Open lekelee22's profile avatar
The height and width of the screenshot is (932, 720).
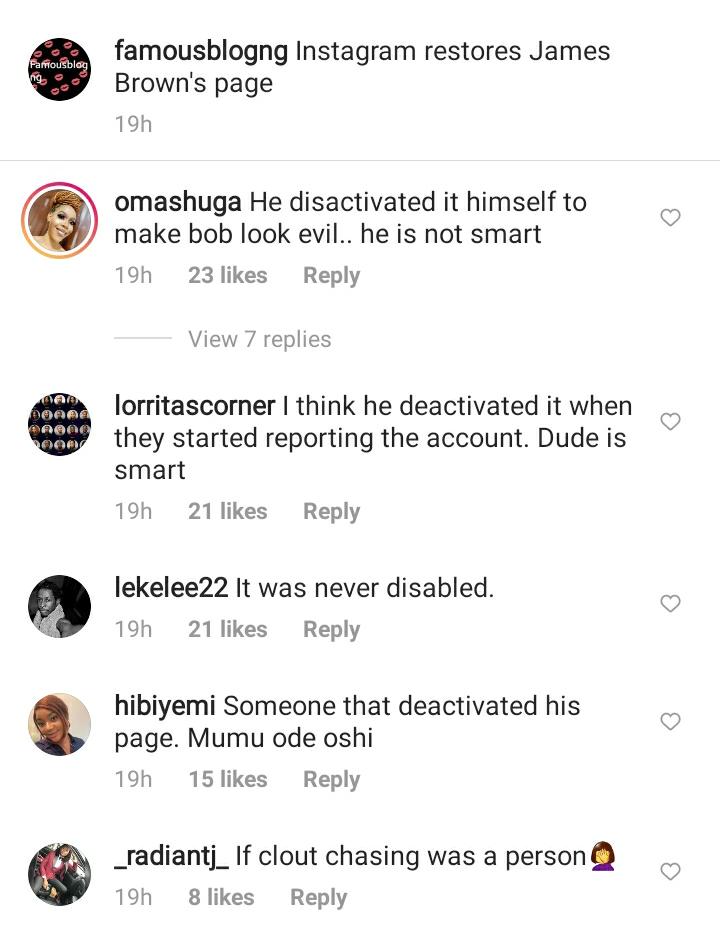pos(59,606)
